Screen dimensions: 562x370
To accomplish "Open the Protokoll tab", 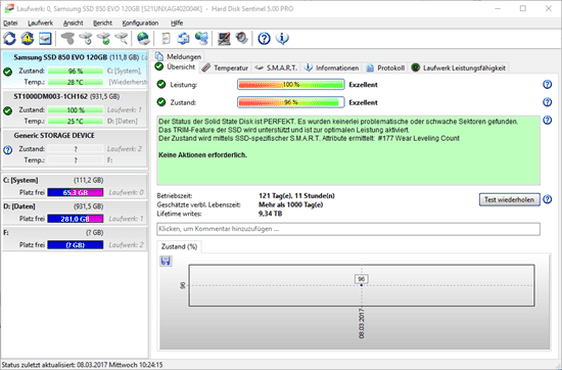I will (385, 68).
